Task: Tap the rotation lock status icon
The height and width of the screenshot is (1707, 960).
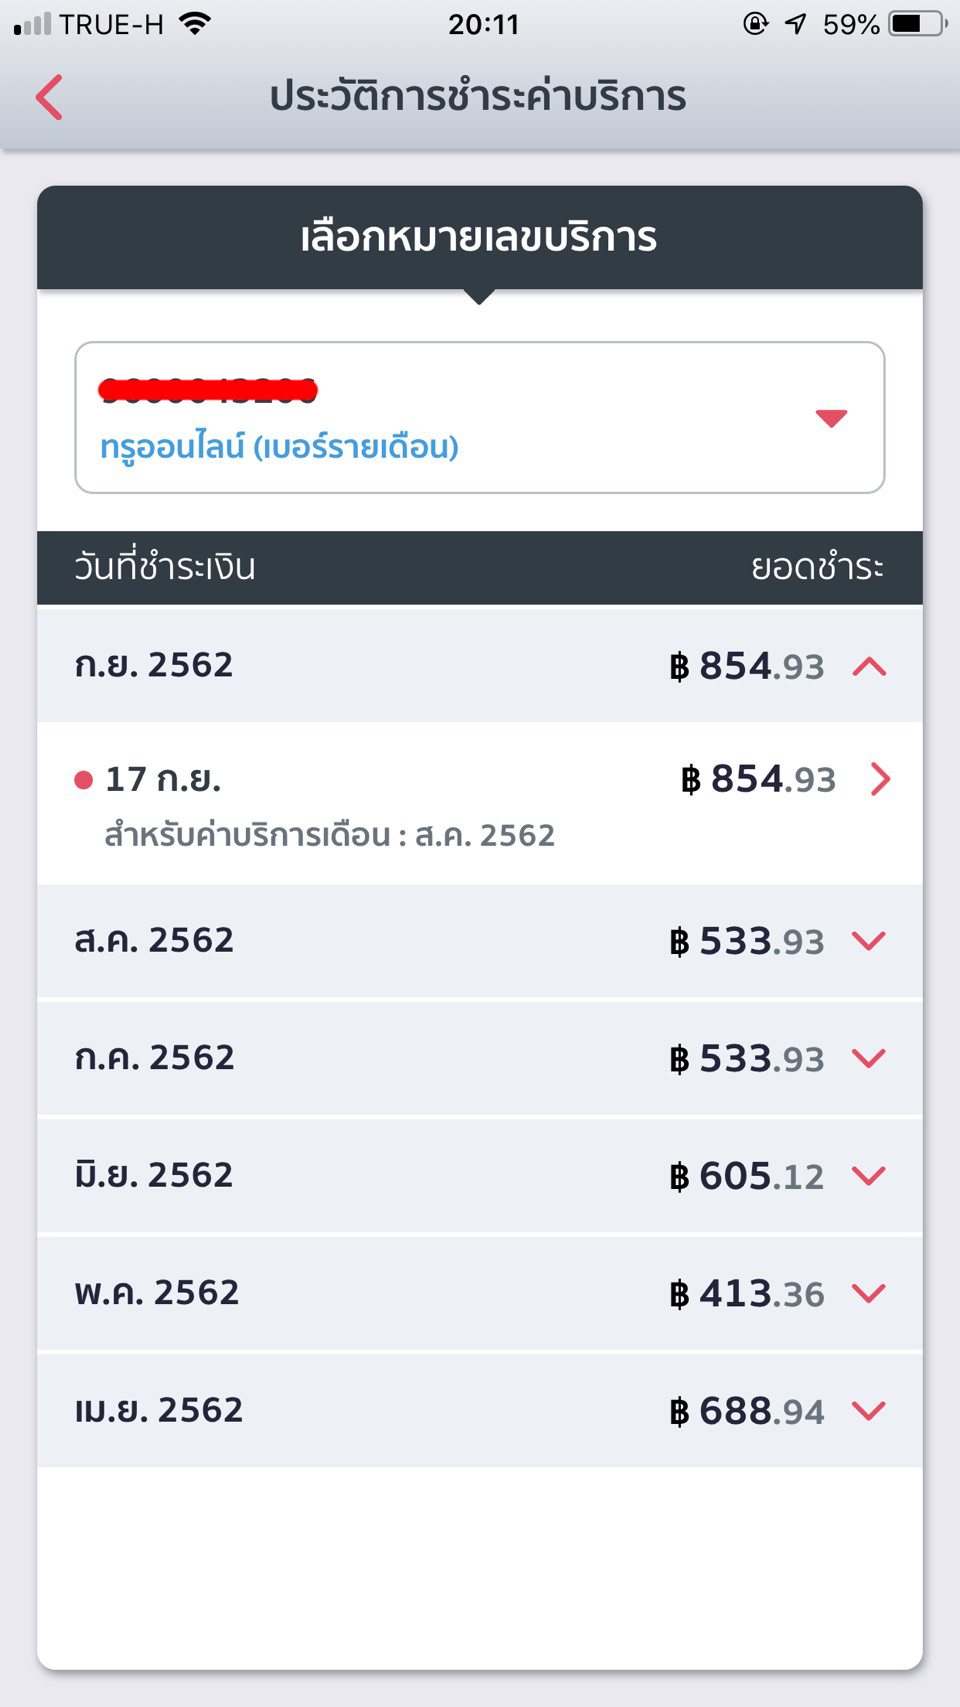Action: pos(755,24)
